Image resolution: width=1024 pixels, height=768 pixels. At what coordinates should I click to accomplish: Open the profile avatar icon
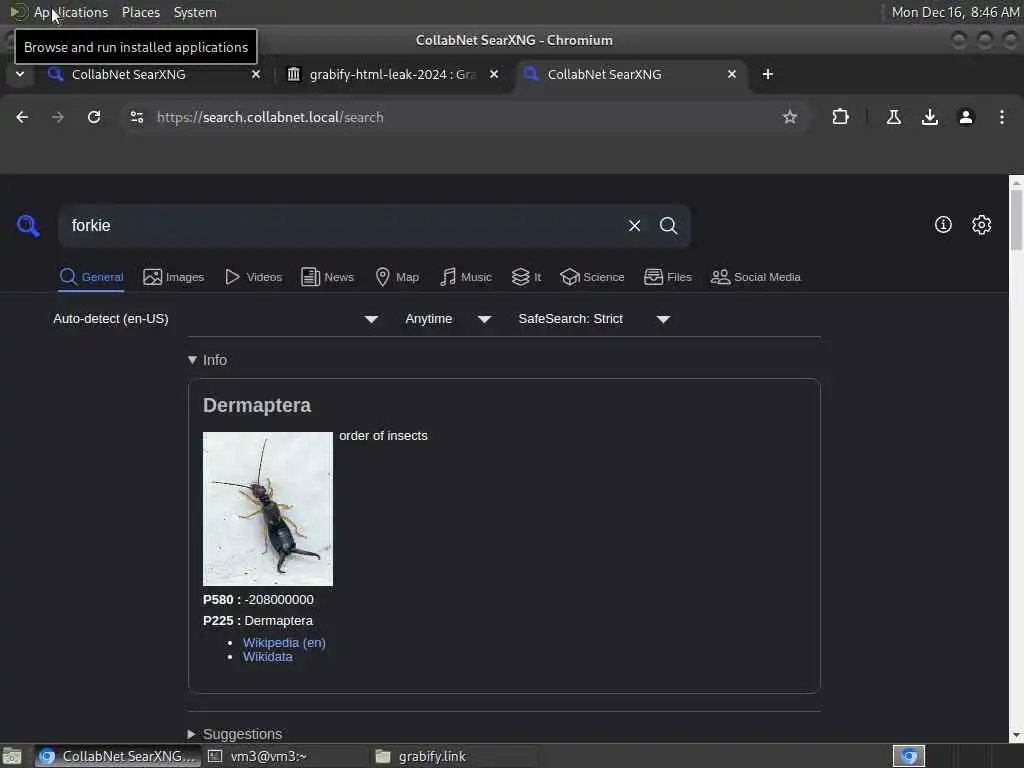tap(966, 117)
